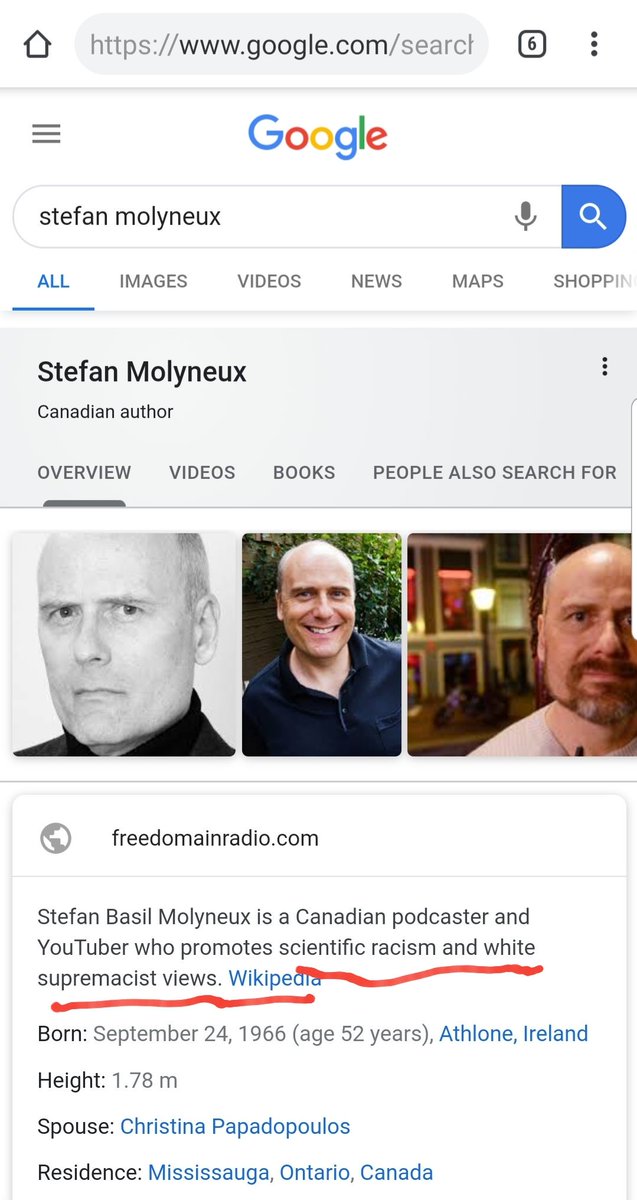The image size is (637, 1200).
Task: Open the browser three-dot overflow menu
Action: [x=594, y=44]
